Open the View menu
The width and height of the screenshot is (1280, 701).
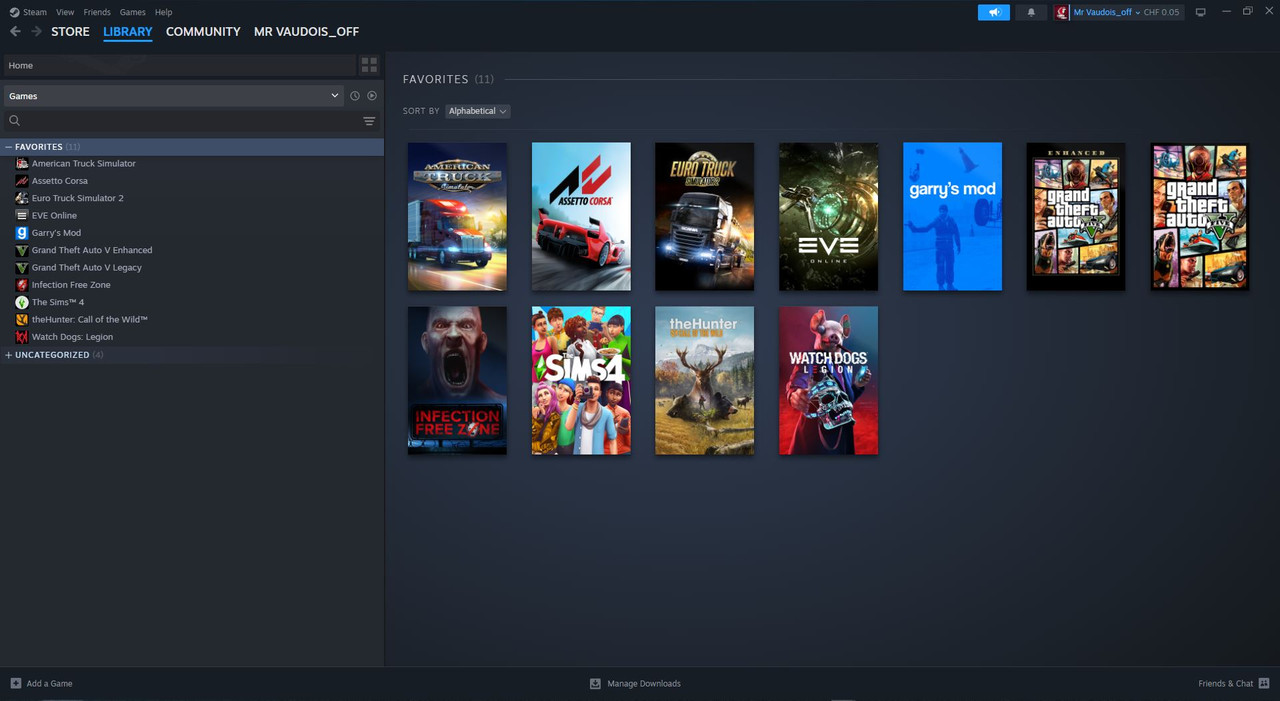(65, 12)
